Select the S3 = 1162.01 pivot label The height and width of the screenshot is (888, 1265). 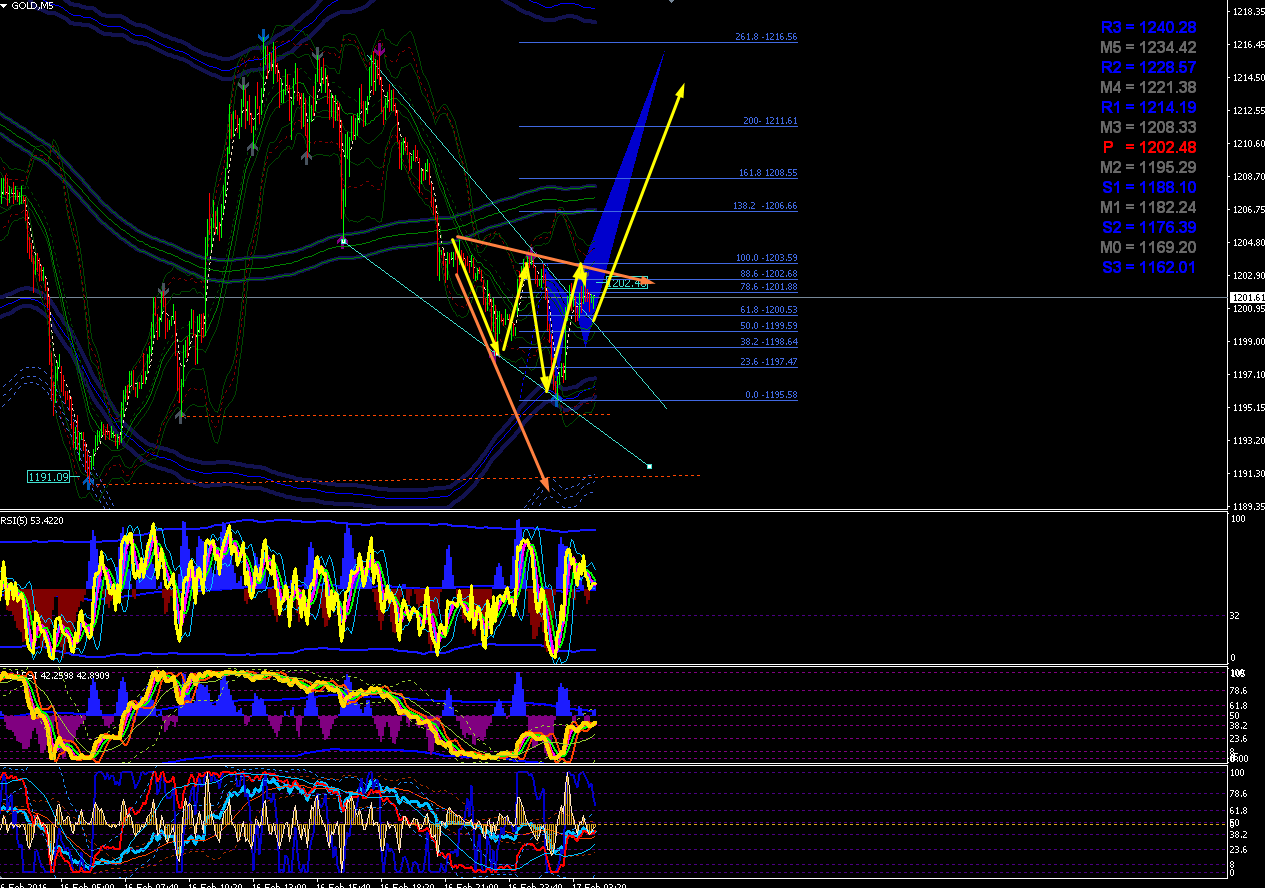point(1148,267)
